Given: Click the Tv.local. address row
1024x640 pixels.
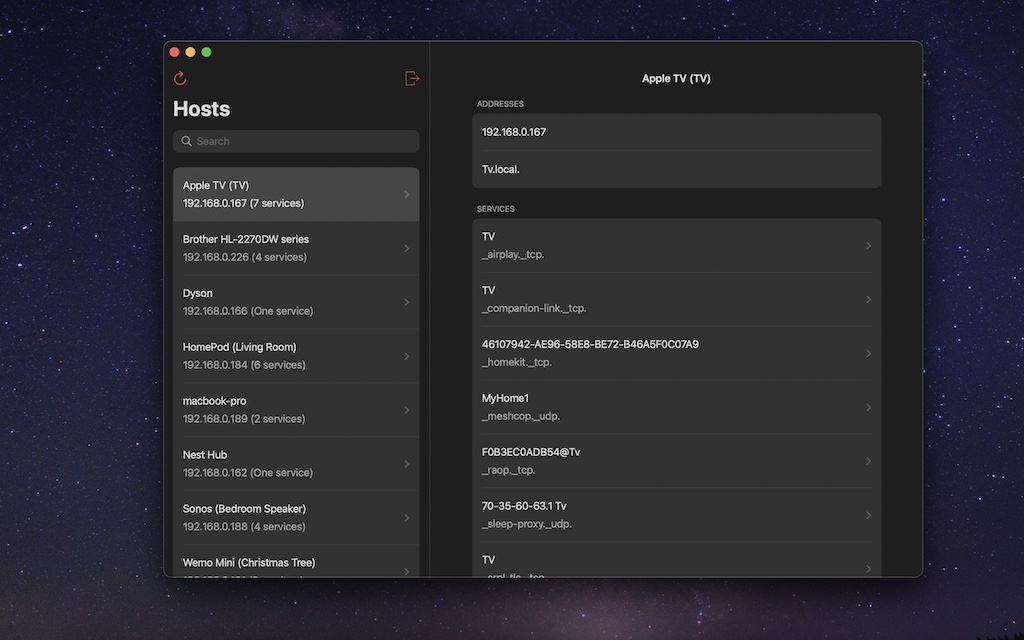Looking at the screenshot, I should tap(676, 169).
